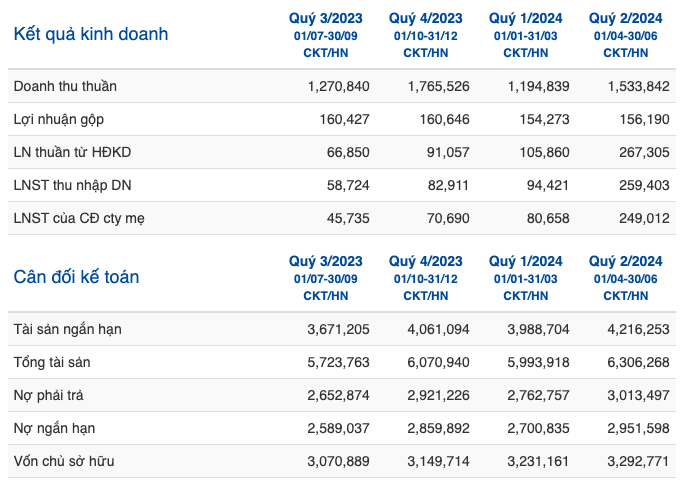681x483 pixels.
Task: Click the 6,306,268 total assets value
Action: 638,362
